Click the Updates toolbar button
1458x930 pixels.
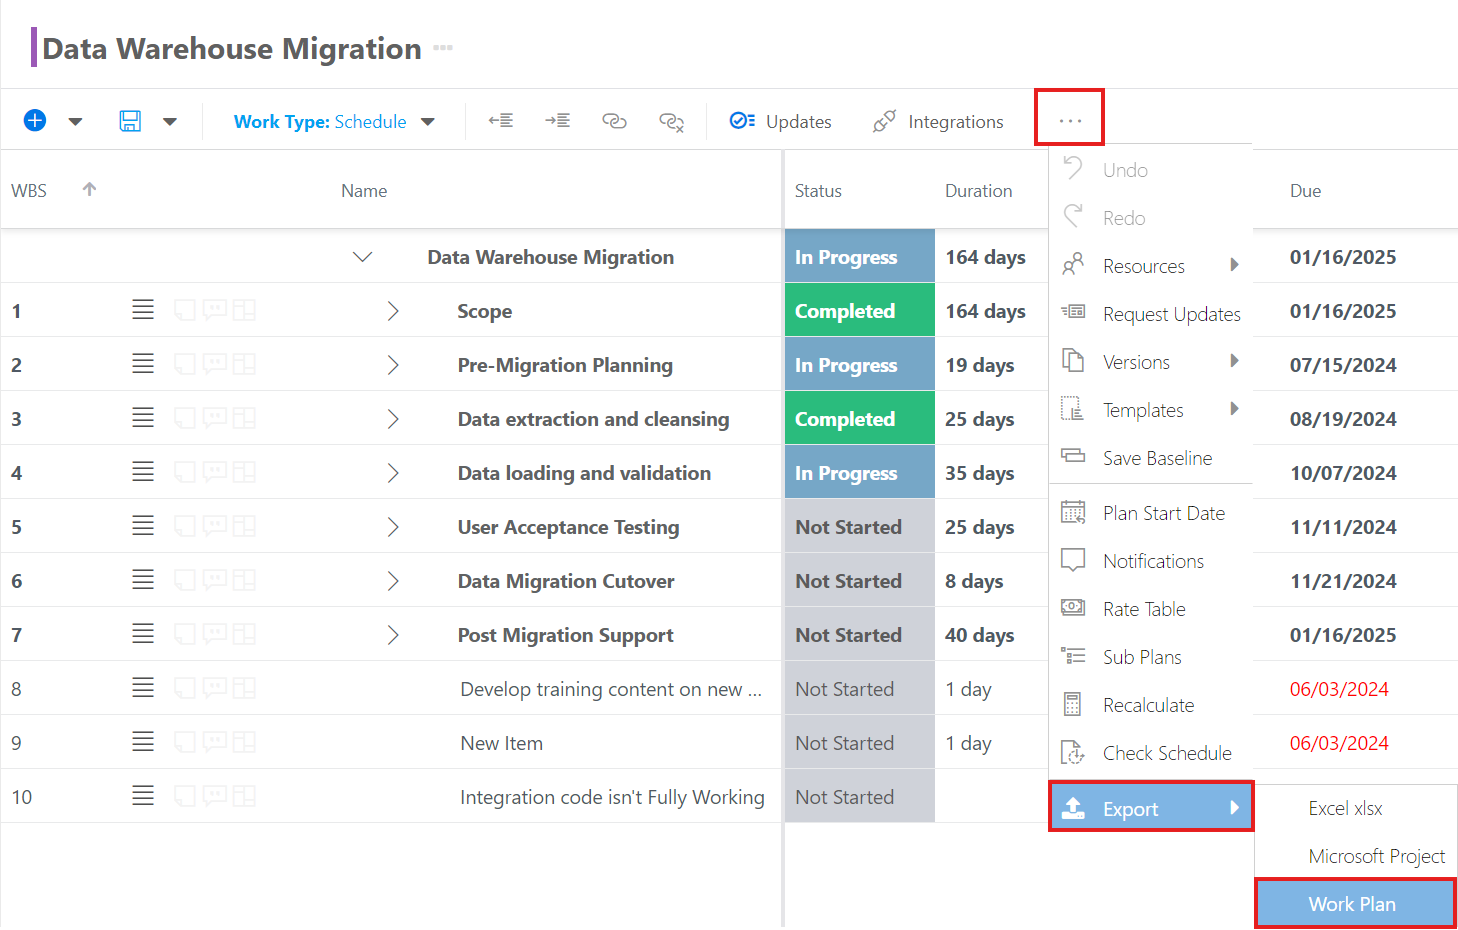780,122
